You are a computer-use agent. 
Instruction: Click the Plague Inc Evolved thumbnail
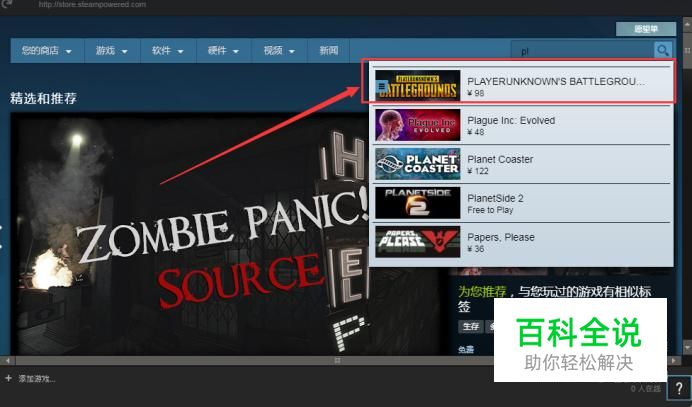point(417,125)
